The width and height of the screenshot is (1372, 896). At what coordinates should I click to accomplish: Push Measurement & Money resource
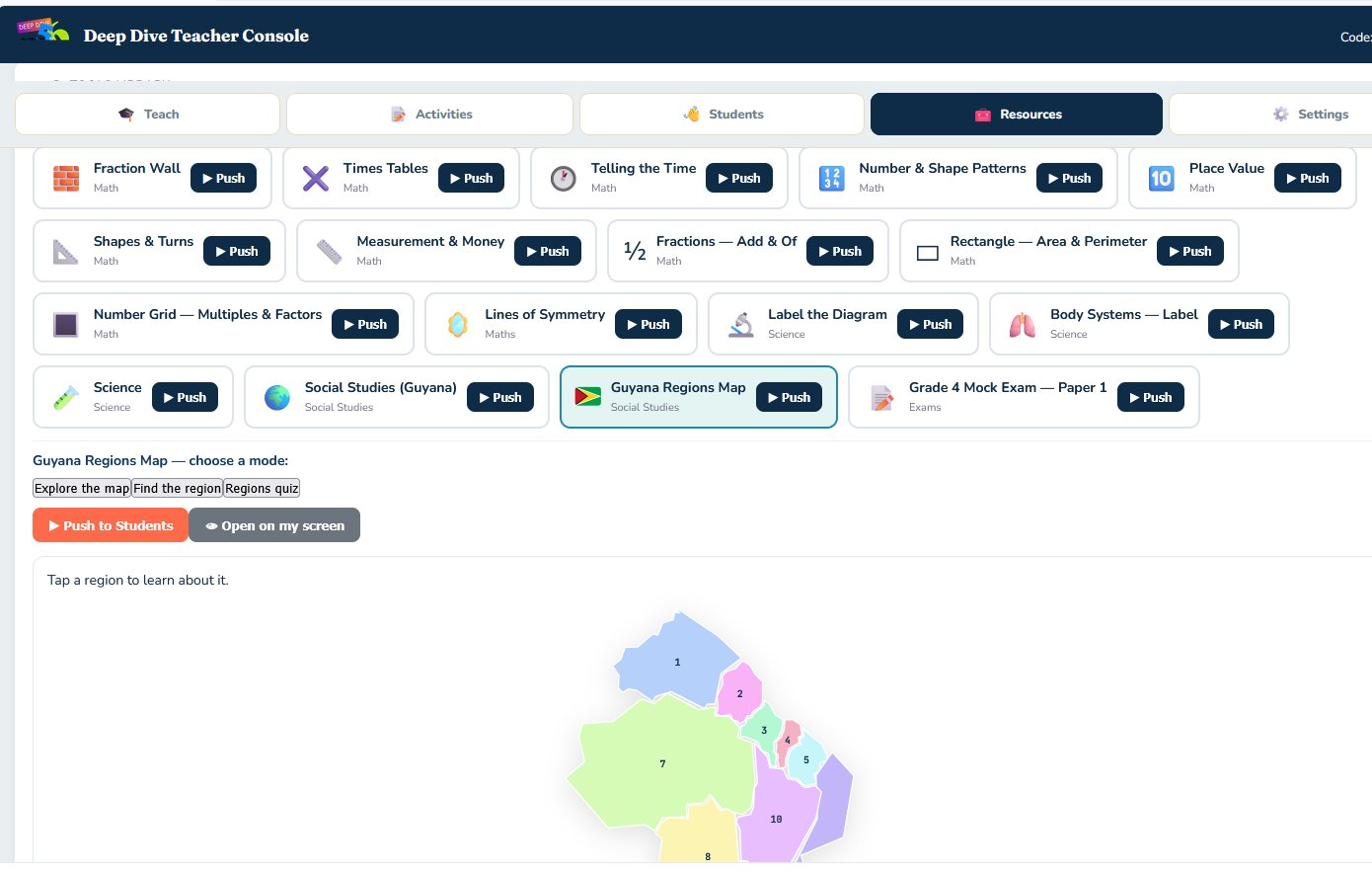548,251
